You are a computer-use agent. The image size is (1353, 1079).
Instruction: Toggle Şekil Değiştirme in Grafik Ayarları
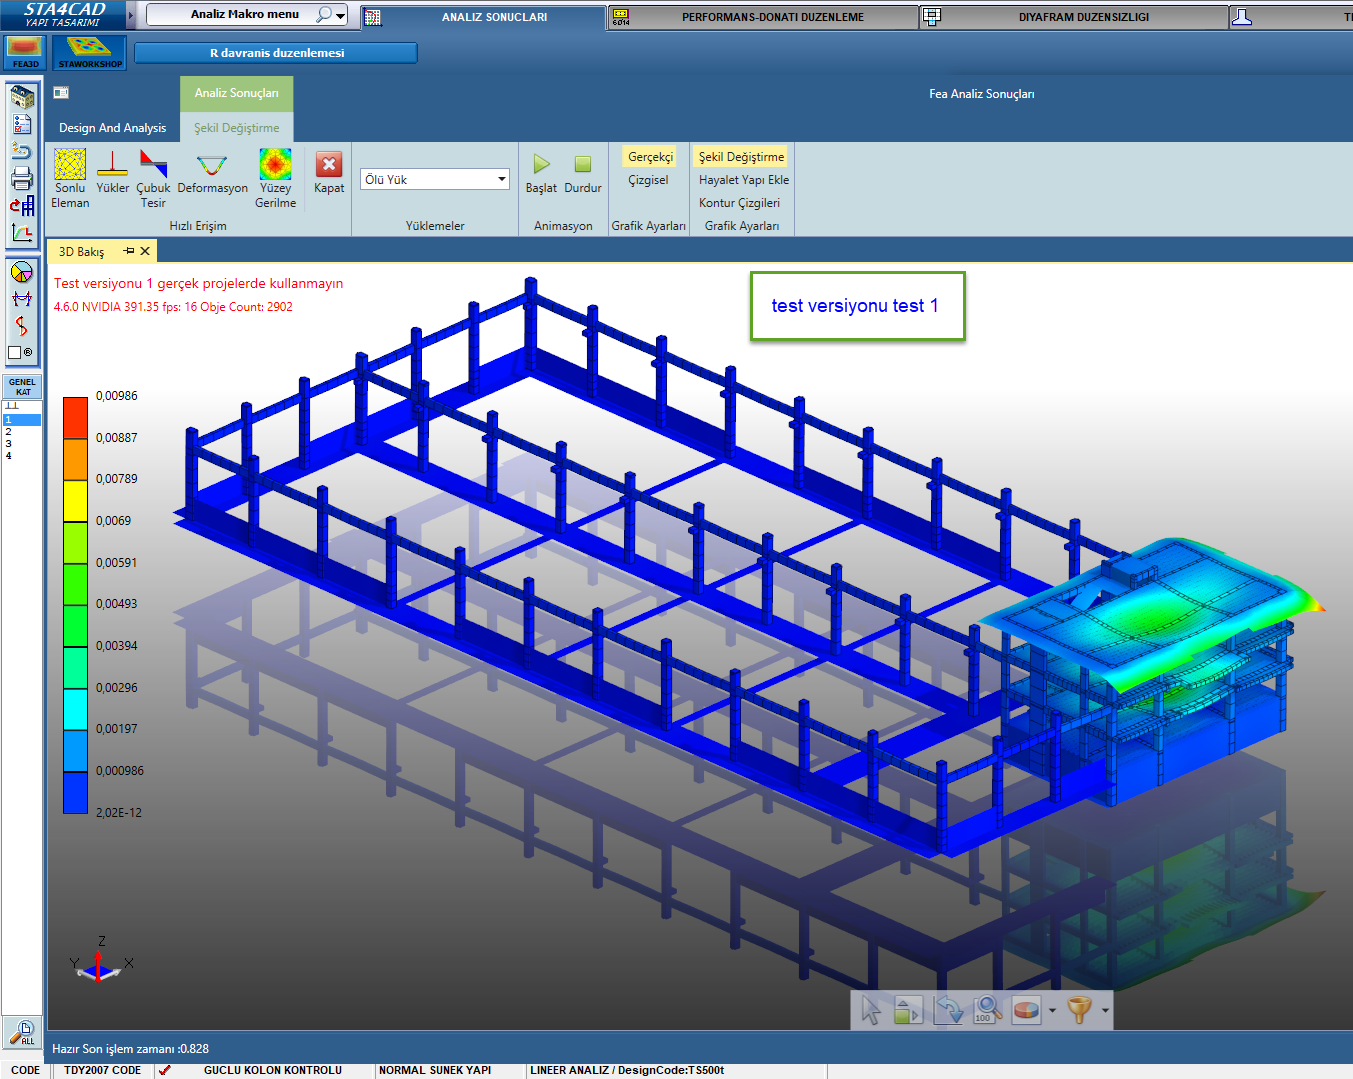(741, 157)
